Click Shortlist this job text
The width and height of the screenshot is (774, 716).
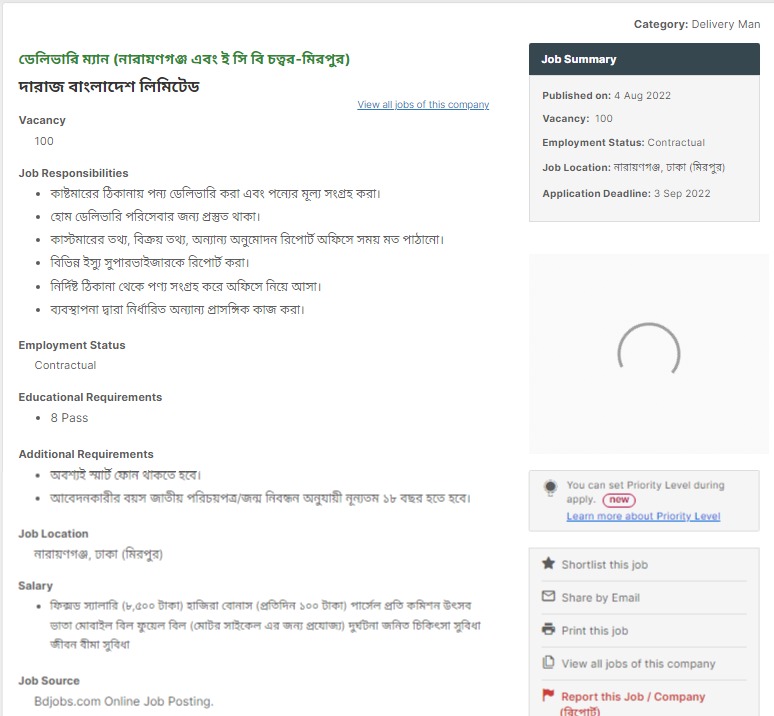[x=605, y=565]
